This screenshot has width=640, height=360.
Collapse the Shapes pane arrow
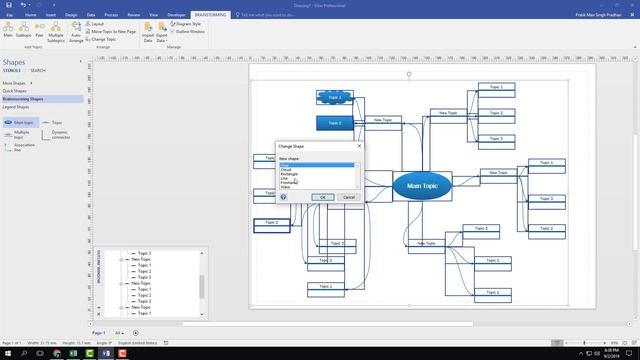click(x=80, y=62)
